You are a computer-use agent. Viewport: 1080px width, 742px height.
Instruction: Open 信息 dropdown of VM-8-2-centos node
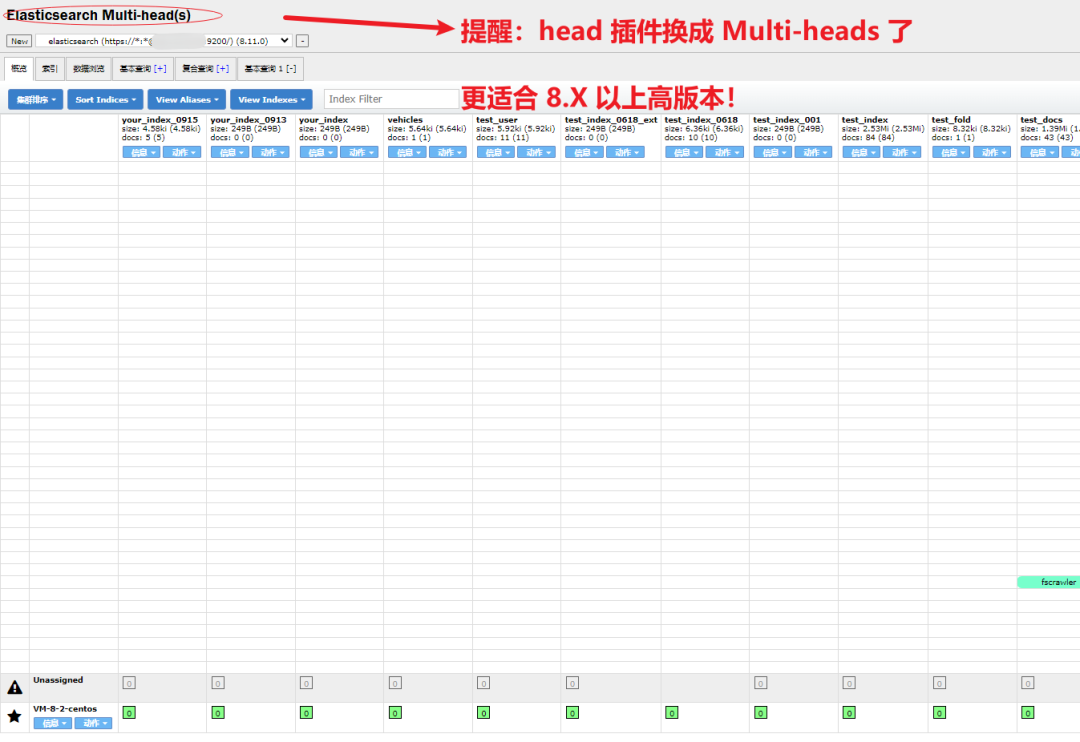tap(53, 723)
